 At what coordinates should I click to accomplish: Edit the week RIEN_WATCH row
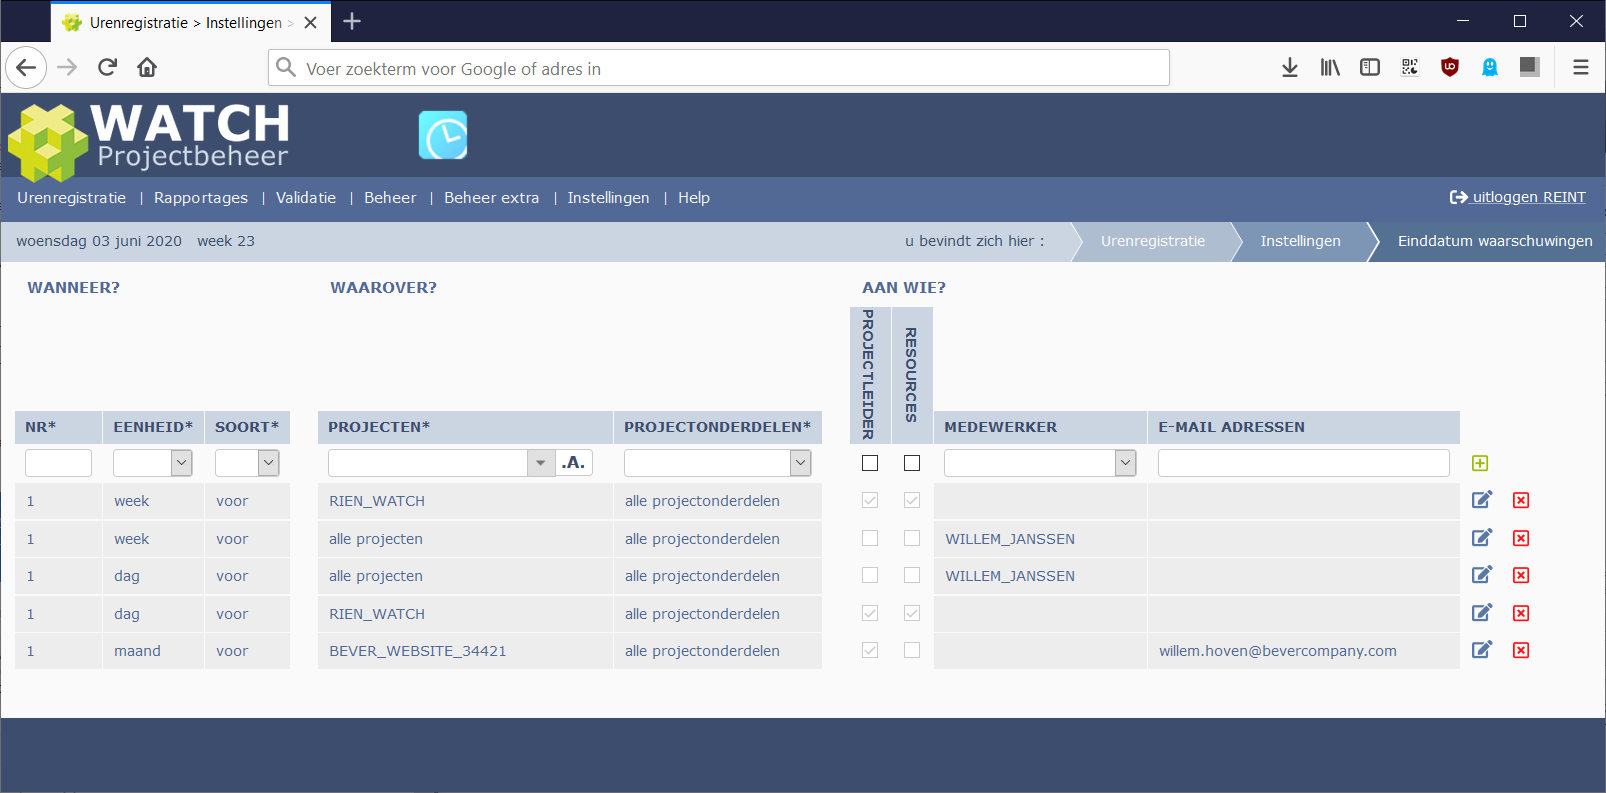[x=1482, y=500]
